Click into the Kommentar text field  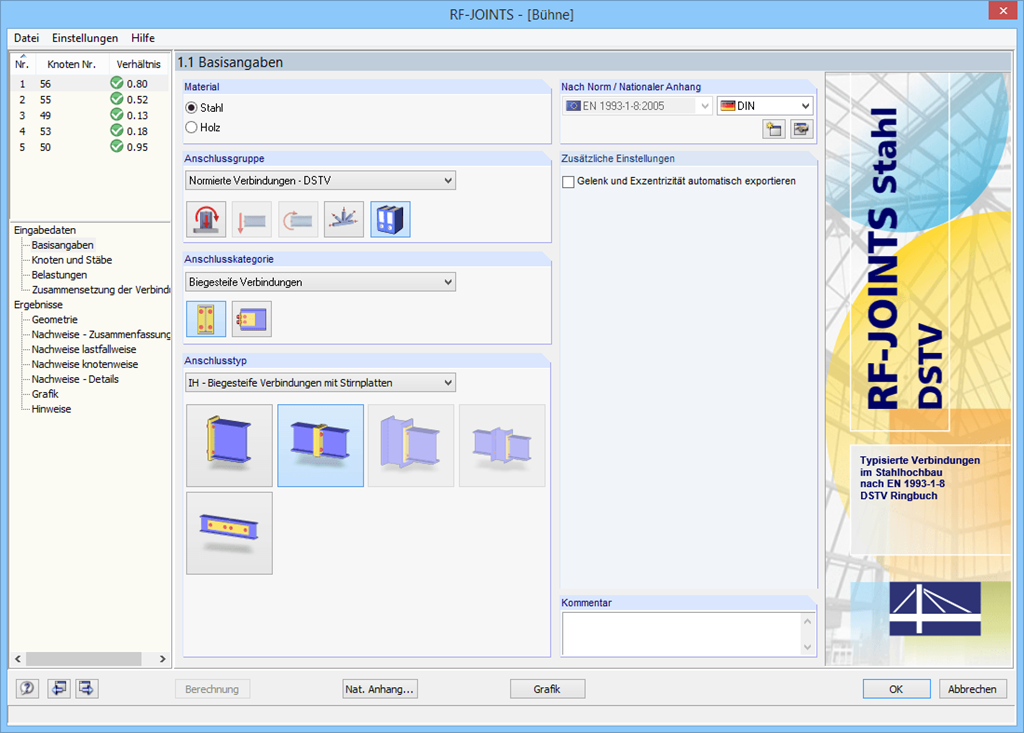pos(682,633)
